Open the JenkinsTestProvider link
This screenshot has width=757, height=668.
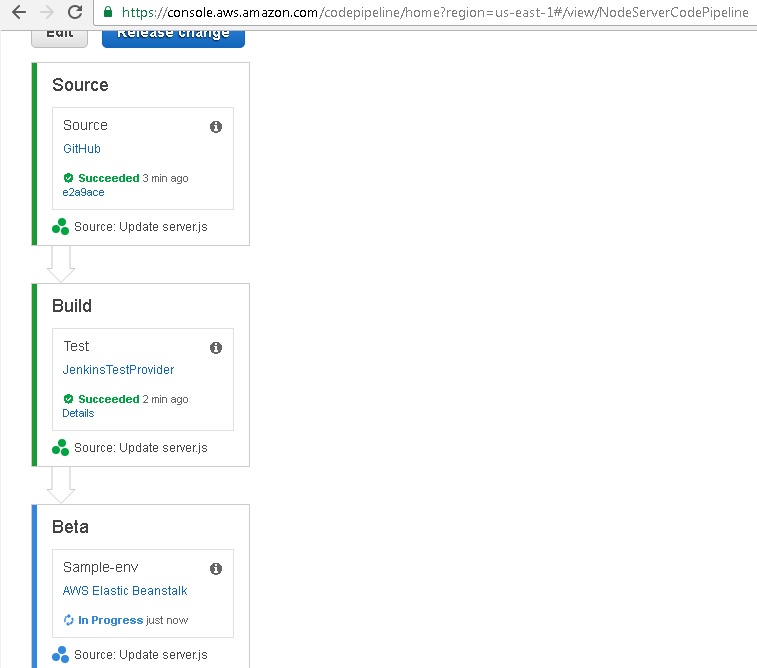coord(118,370)
